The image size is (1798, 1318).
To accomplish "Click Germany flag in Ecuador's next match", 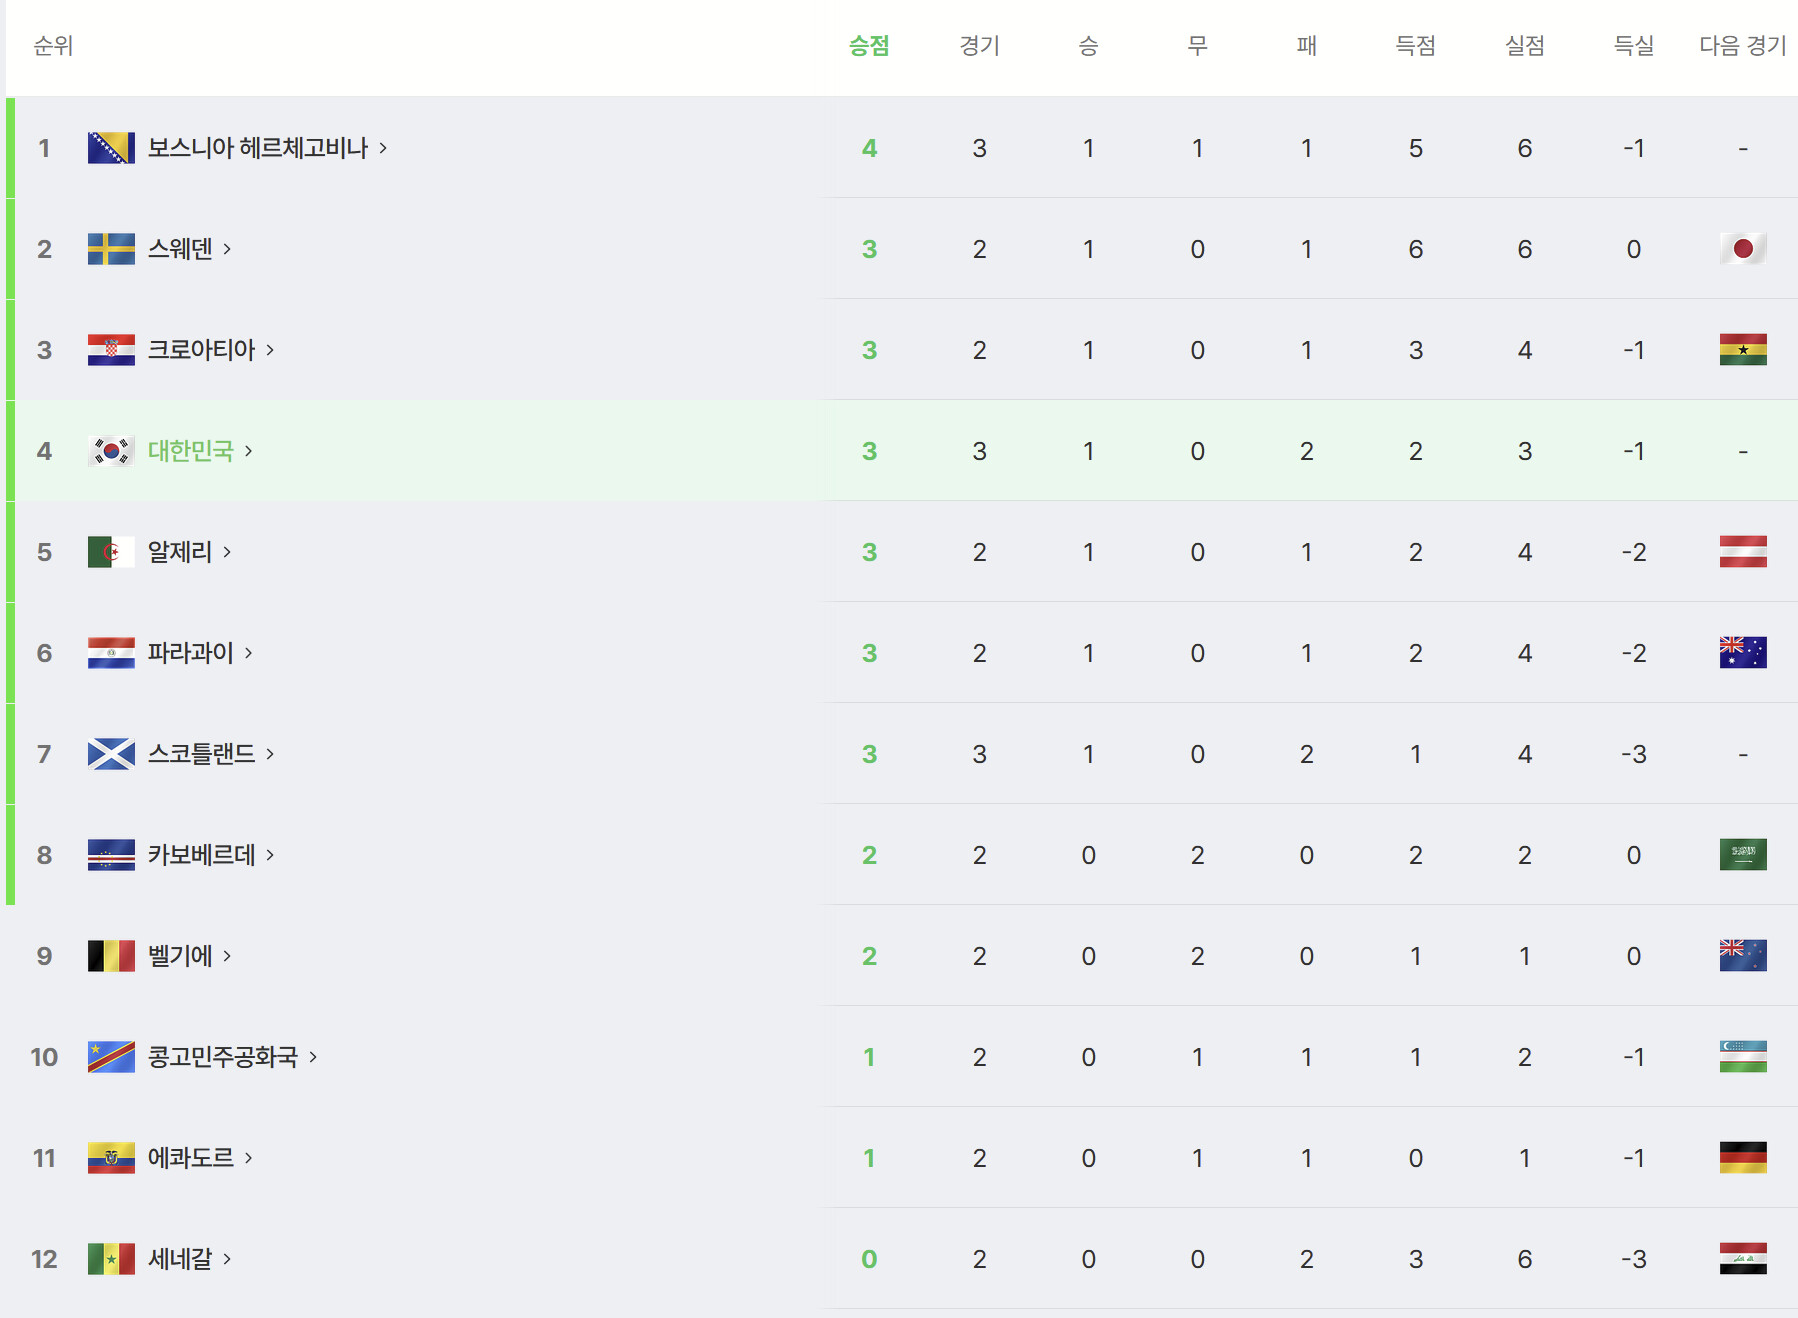I will coord(1743,1158).
